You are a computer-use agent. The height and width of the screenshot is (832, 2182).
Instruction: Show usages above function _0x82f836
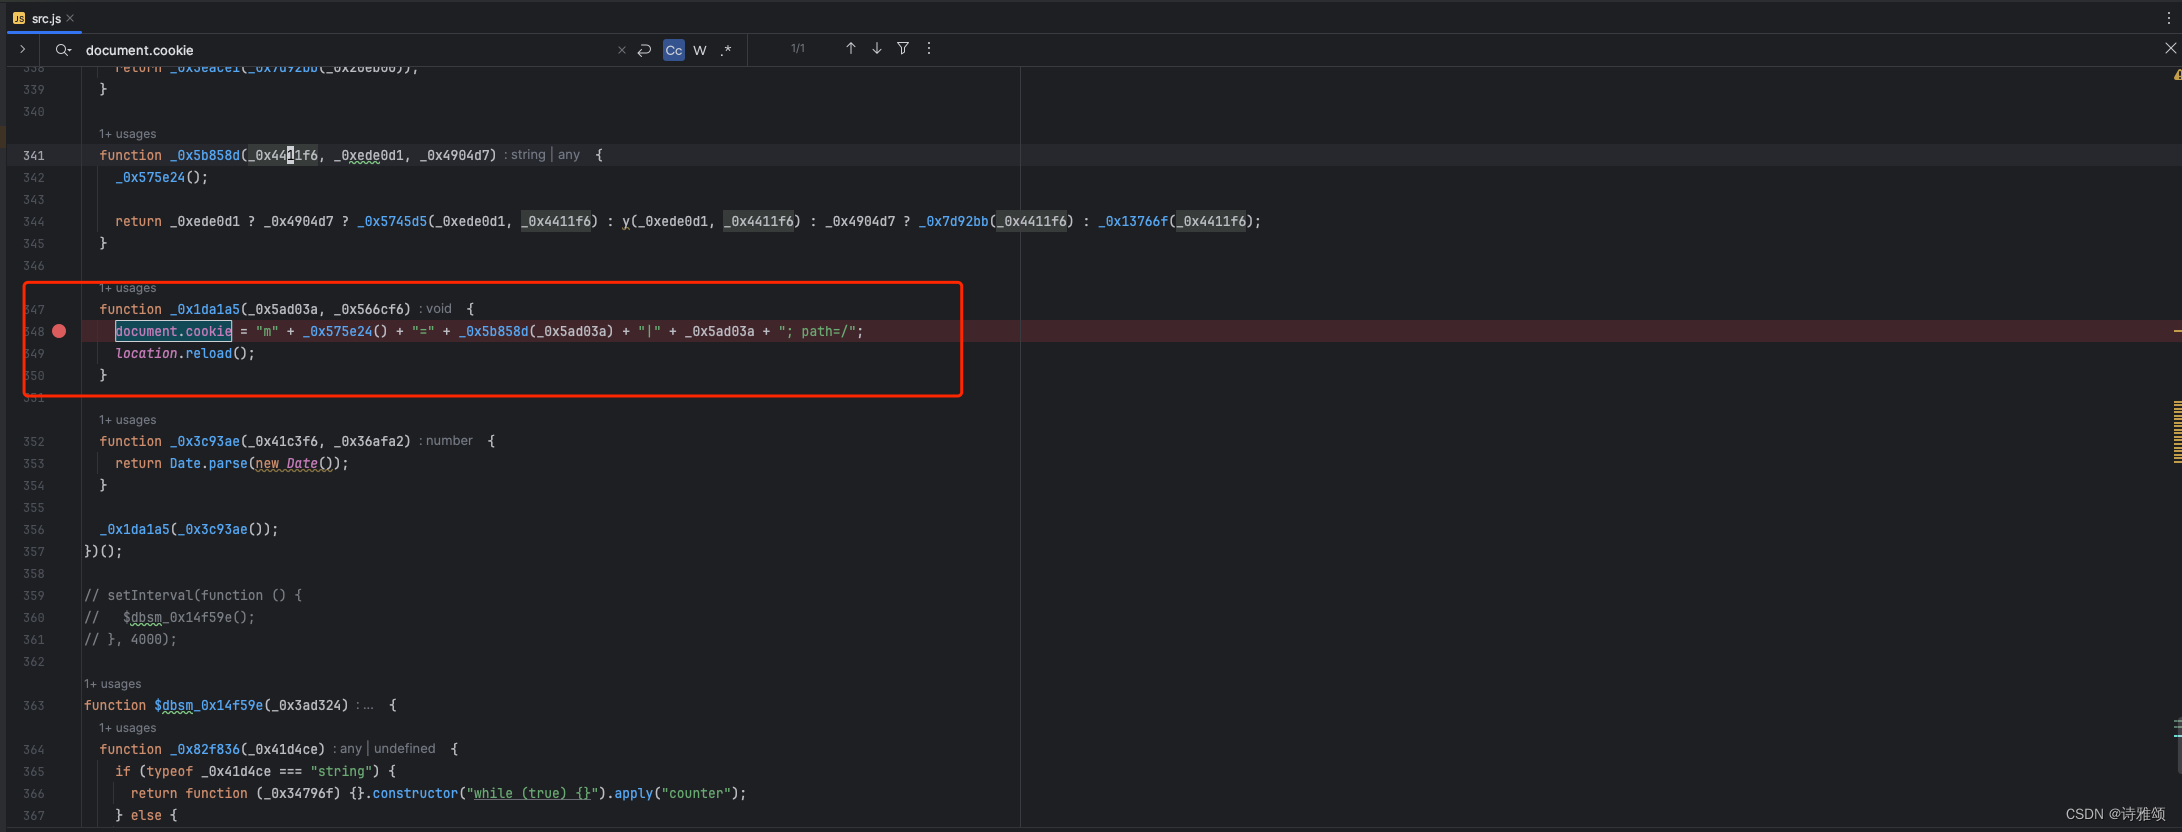(x=127, y=728)
